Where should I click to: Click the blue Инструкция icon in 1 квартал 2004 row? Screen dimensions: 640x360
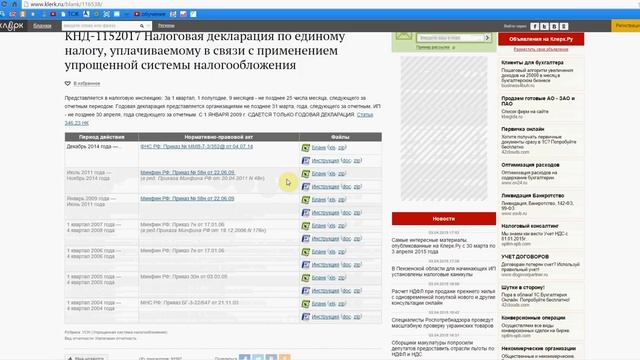(306, 317)
